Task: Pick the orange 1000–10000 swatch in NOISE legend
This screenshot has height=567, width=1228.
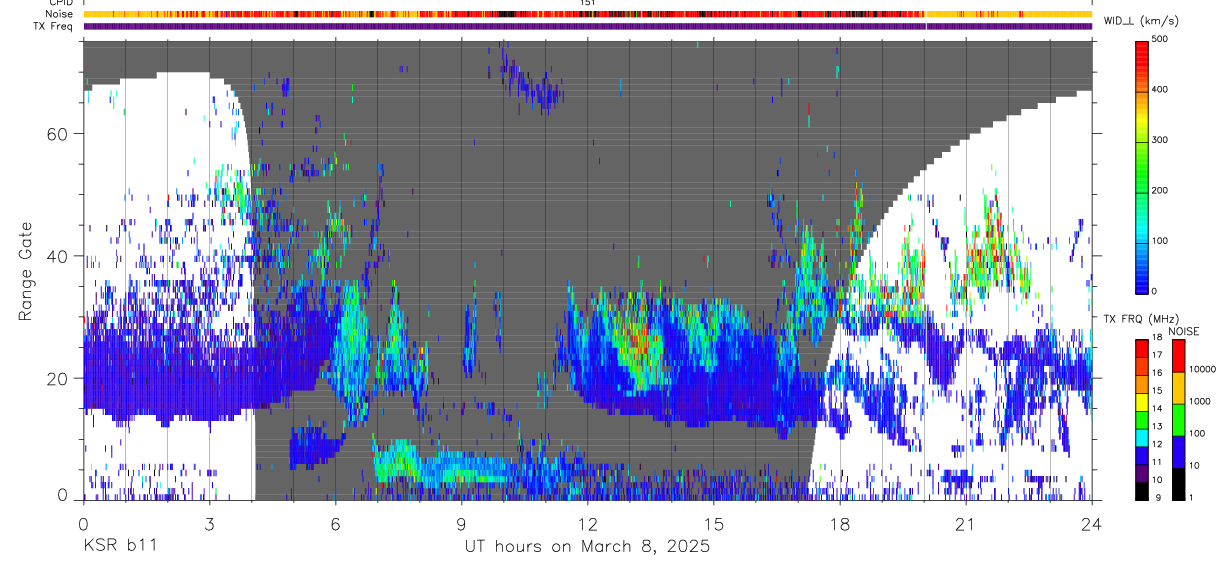Action: [1178, 388]
